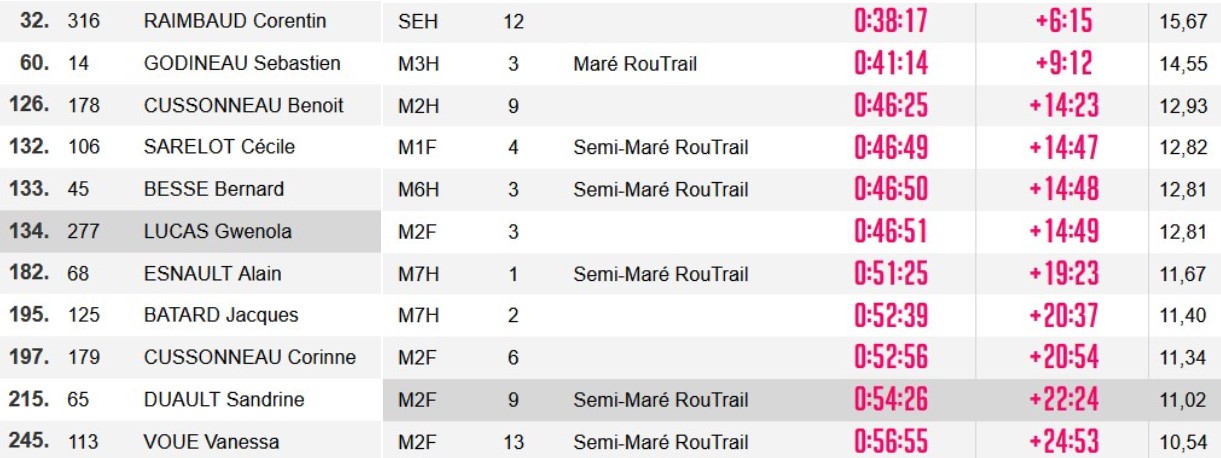Select the 0:46:51 finish time
This screenshot has width=1221, height=458.
891,231
